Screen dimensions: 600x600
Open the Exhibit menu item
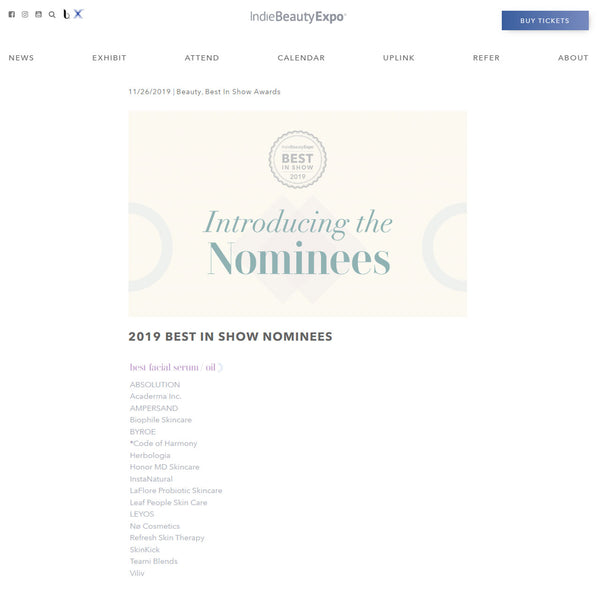(109, 58)
